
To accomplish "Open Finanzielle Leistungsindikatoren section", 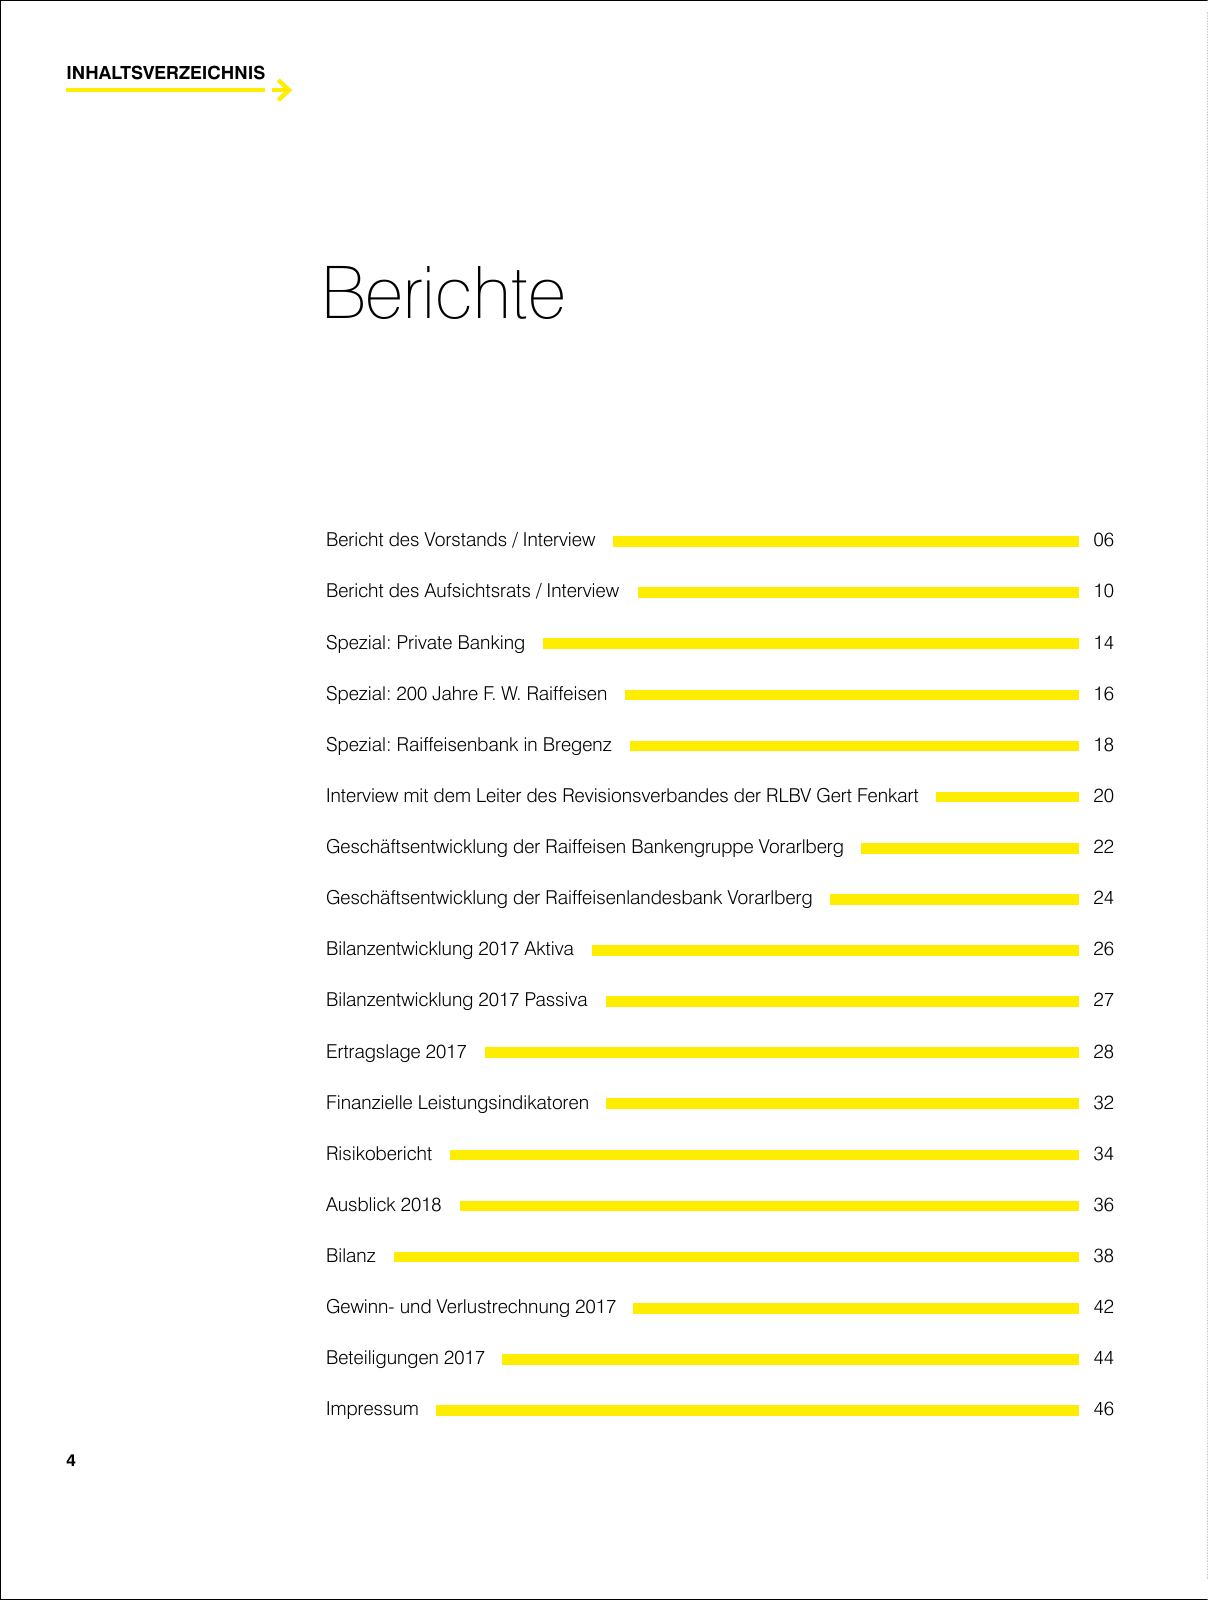I will (457, 1103).
